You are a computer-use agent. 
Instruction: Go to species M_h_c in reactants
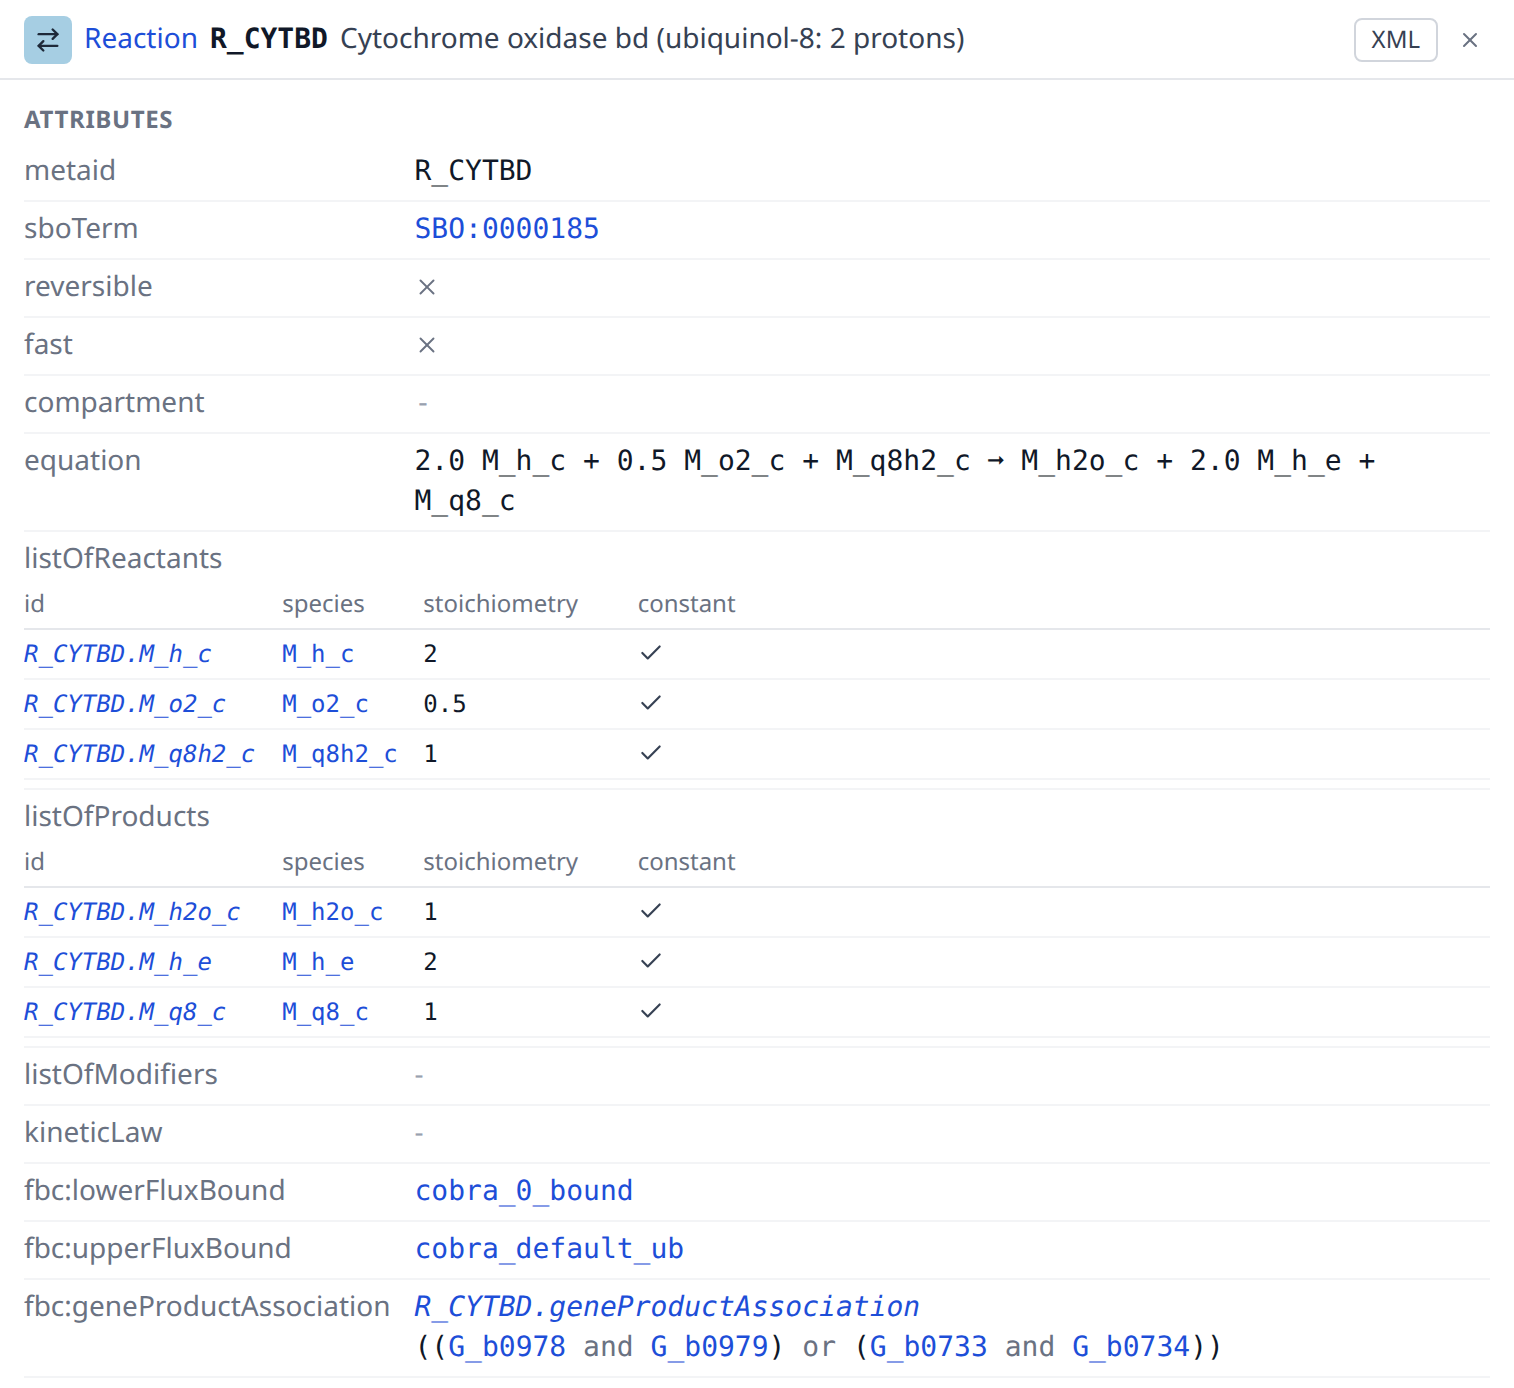point(318,654)
